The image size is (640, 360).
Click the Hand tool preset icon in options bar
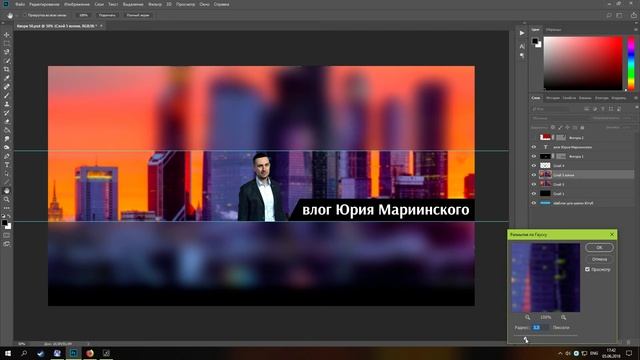[x=10, y=16]
